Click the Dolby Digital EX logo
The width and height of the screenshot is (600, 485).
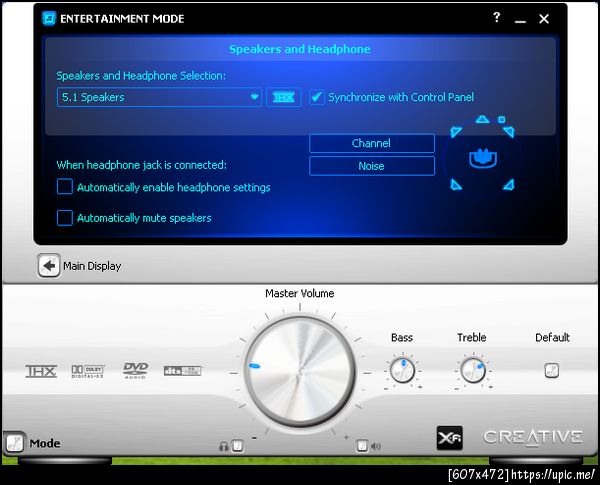point(88,371)
